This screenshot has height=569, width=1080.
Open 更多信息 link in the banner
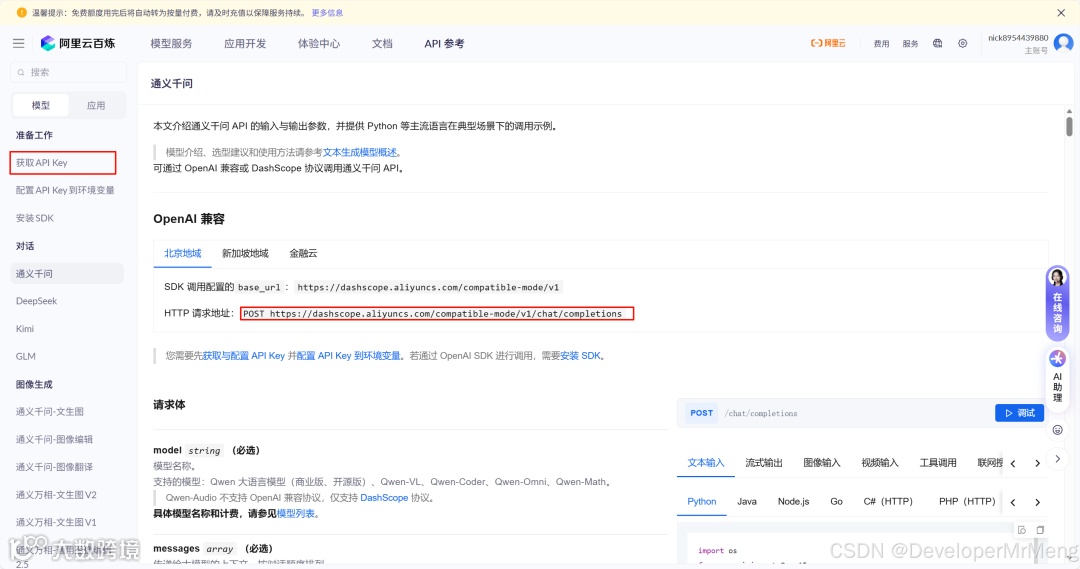(327, 12)
